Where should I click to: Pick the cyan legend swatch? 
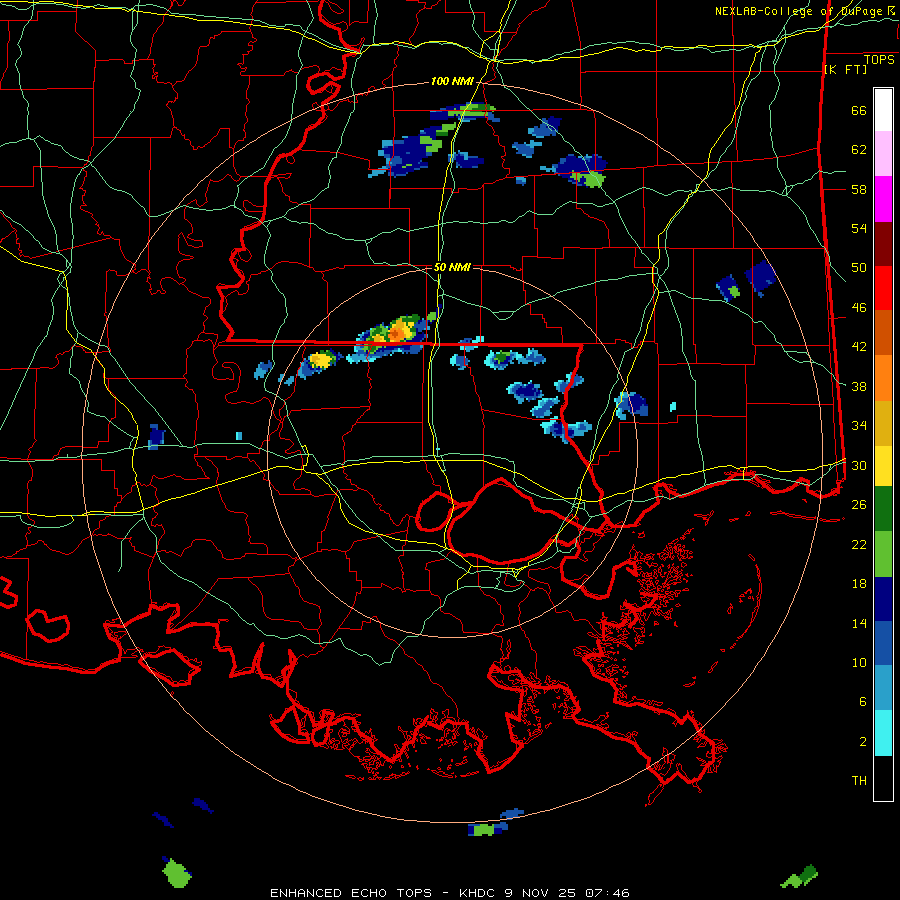[883, 733]
